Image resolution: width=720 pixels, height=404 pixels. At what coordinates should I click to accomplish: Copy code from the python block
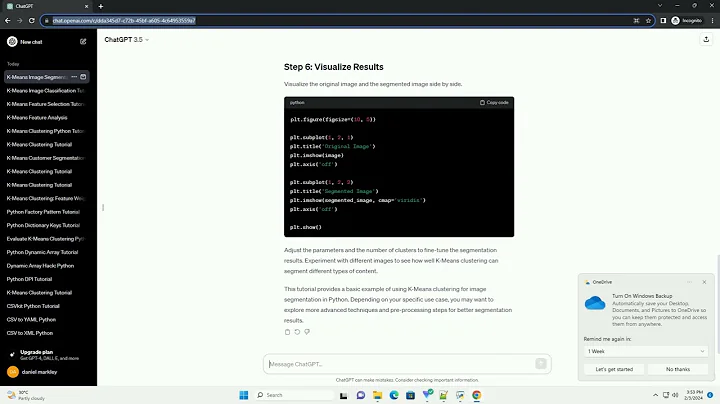pyautogui.click(x=494, y=102)
